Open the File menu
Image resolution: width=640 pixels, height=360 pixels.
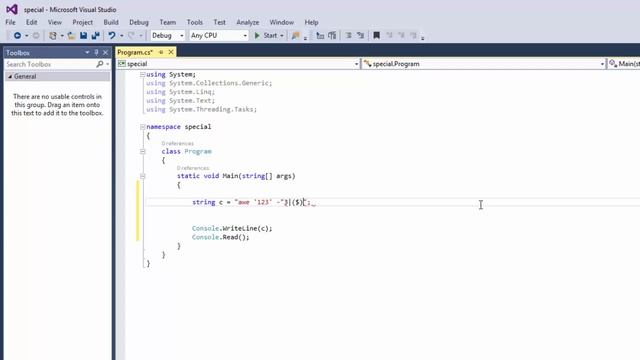pos(10,22)
